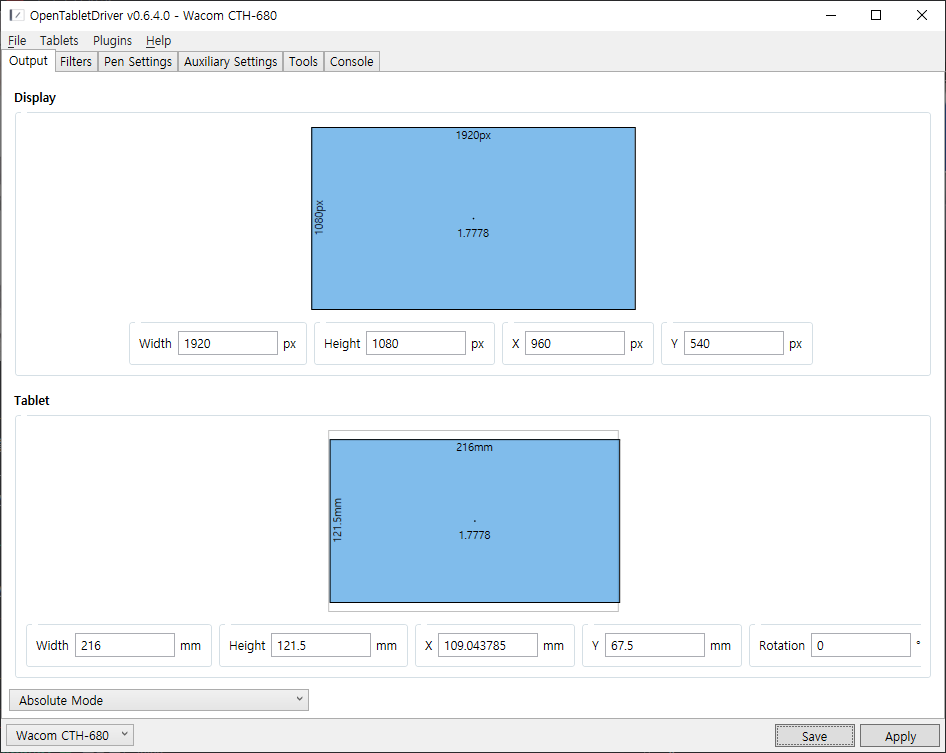Switch to the Tools tab
The width and height of the screenshot is (946, 753).
pyautogui.click(x=303, y=62)
